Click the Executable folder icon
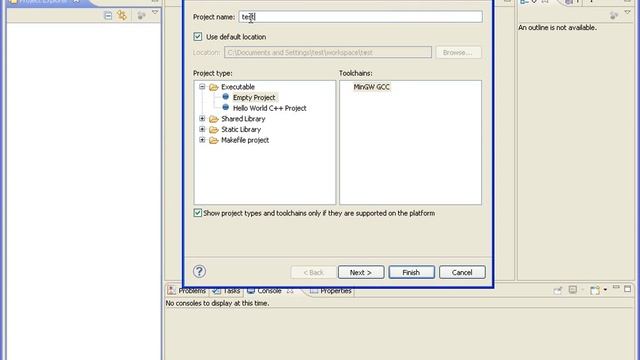The height and width of the screenshot is (360, 640). (213, 87)
